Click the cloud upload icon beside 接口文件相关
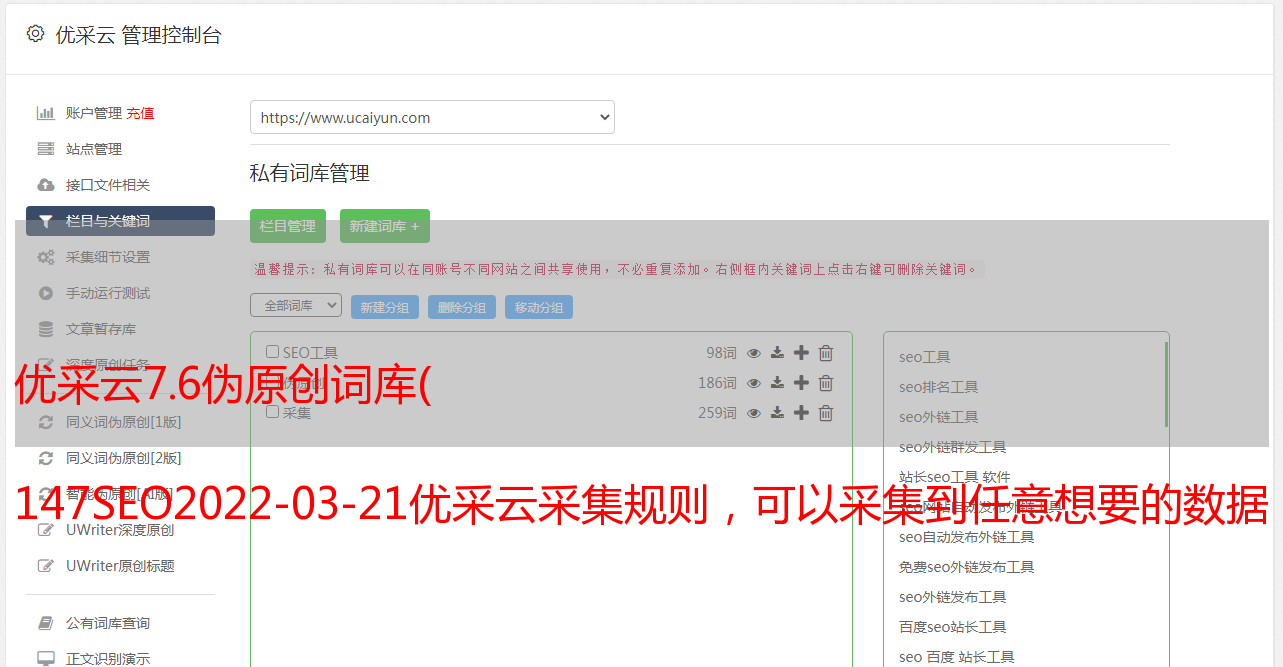This screenshot has width=1283, height=667. pyautogui.click(x=46, y=185)
